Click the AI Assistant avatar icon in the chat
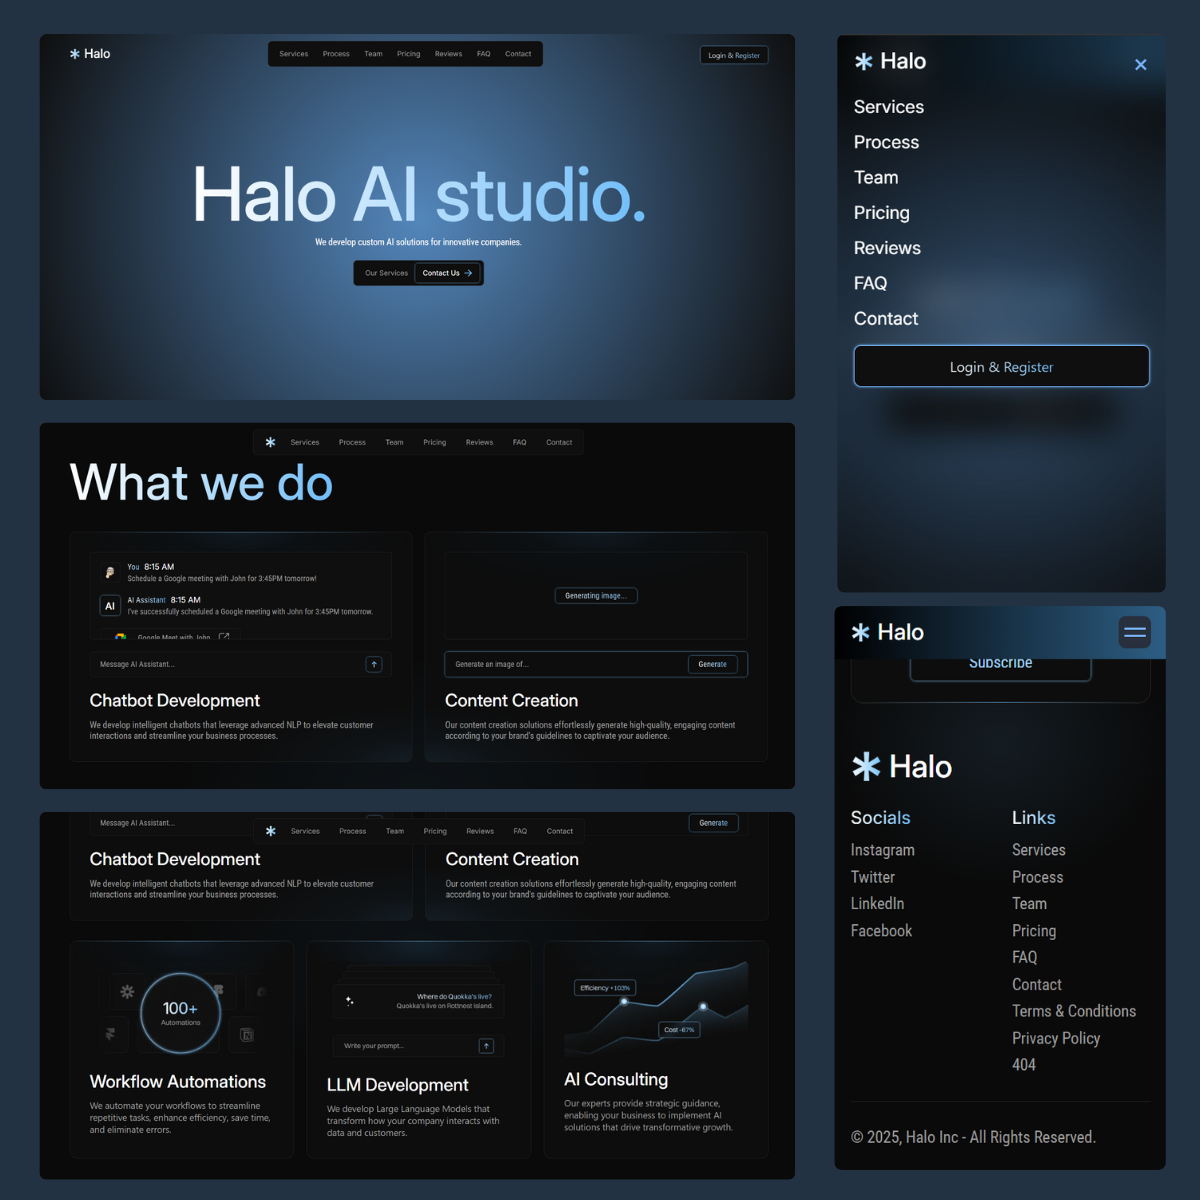This screenshot has width=1200, height=1200. 110,606
